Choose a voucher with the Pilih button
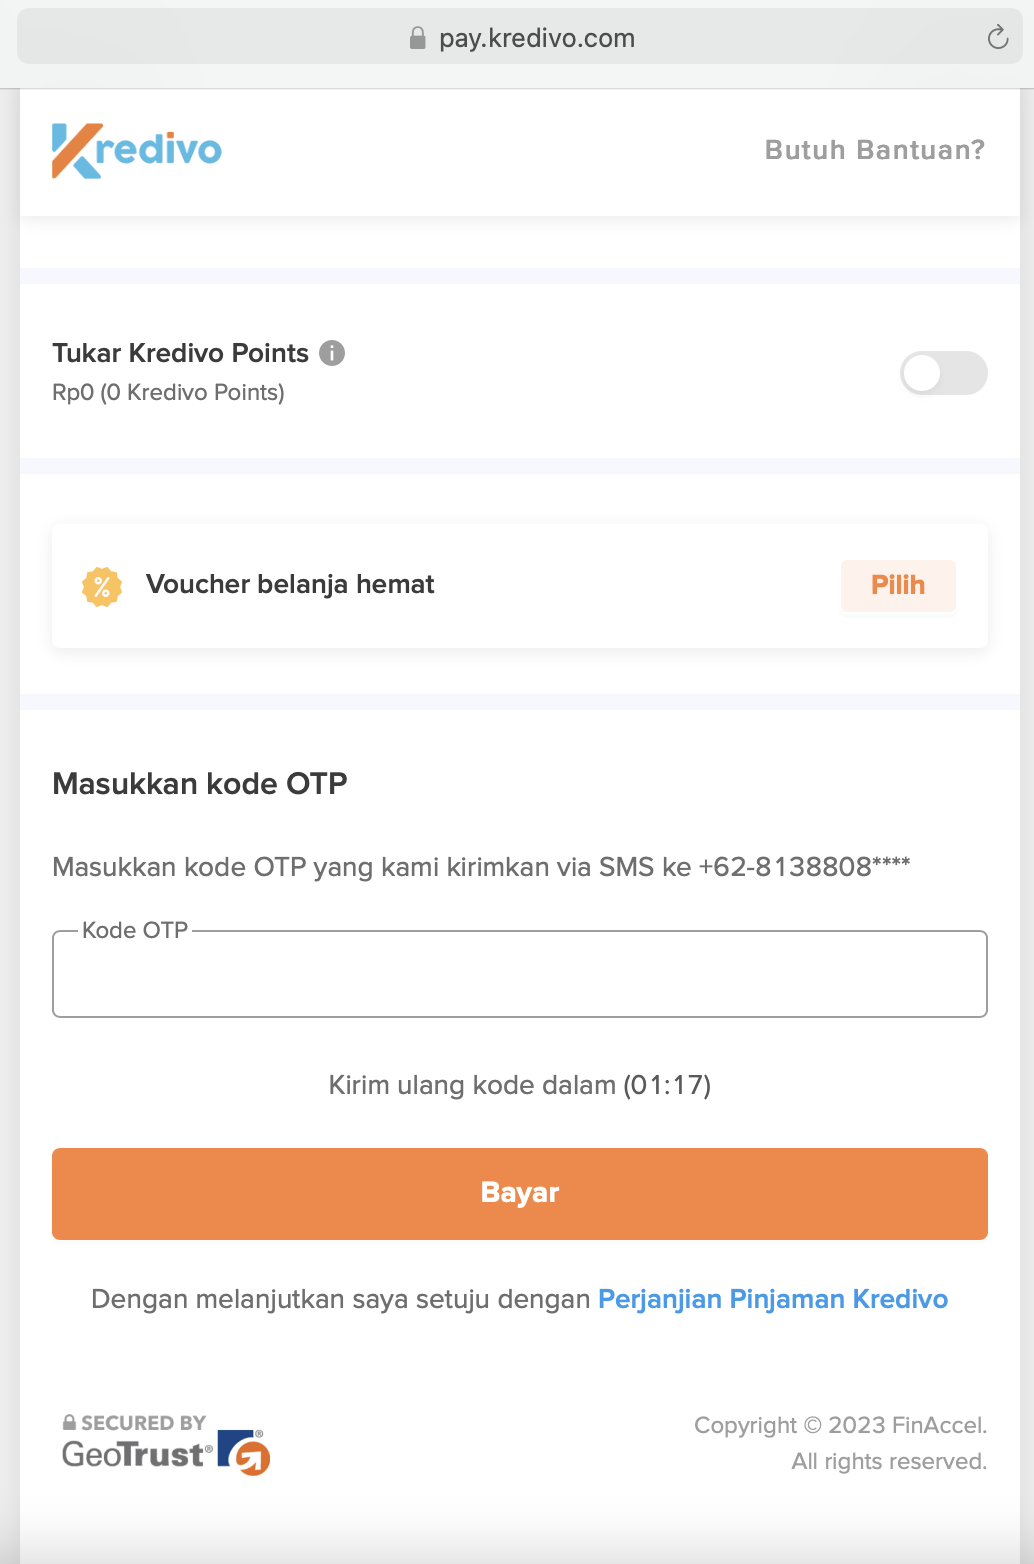Image resolution: width=1034 pixels, height=1564 pixels. (x=898, y=585)
